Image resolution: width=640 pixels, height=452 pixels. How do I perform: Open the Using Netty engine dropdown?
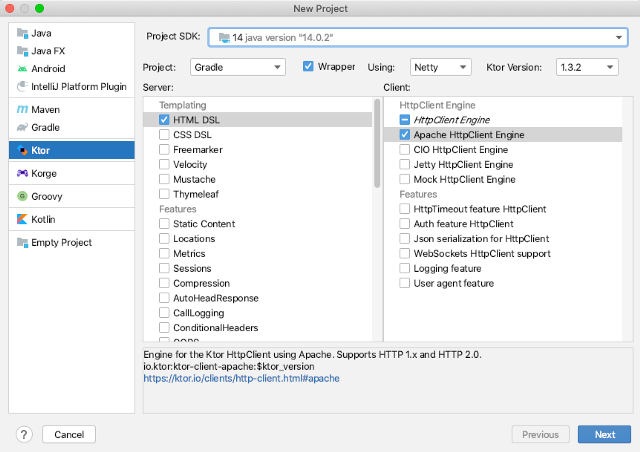click(440, 67)
